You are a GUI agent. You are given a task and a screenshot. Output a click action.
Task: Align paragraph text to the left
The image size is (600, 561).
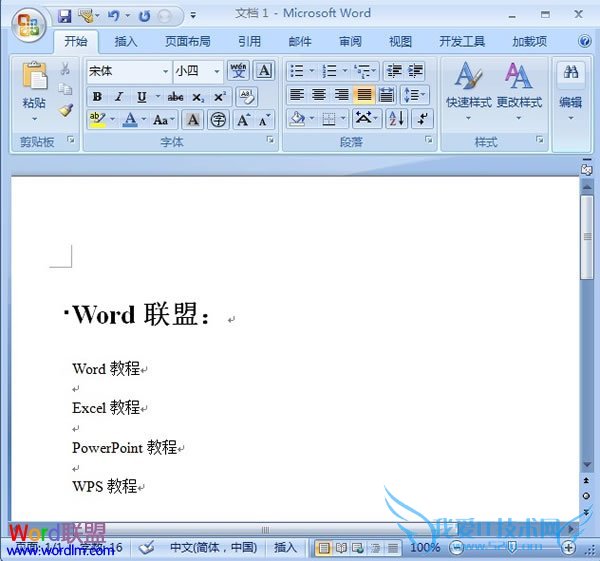click(x=297, y=94)
